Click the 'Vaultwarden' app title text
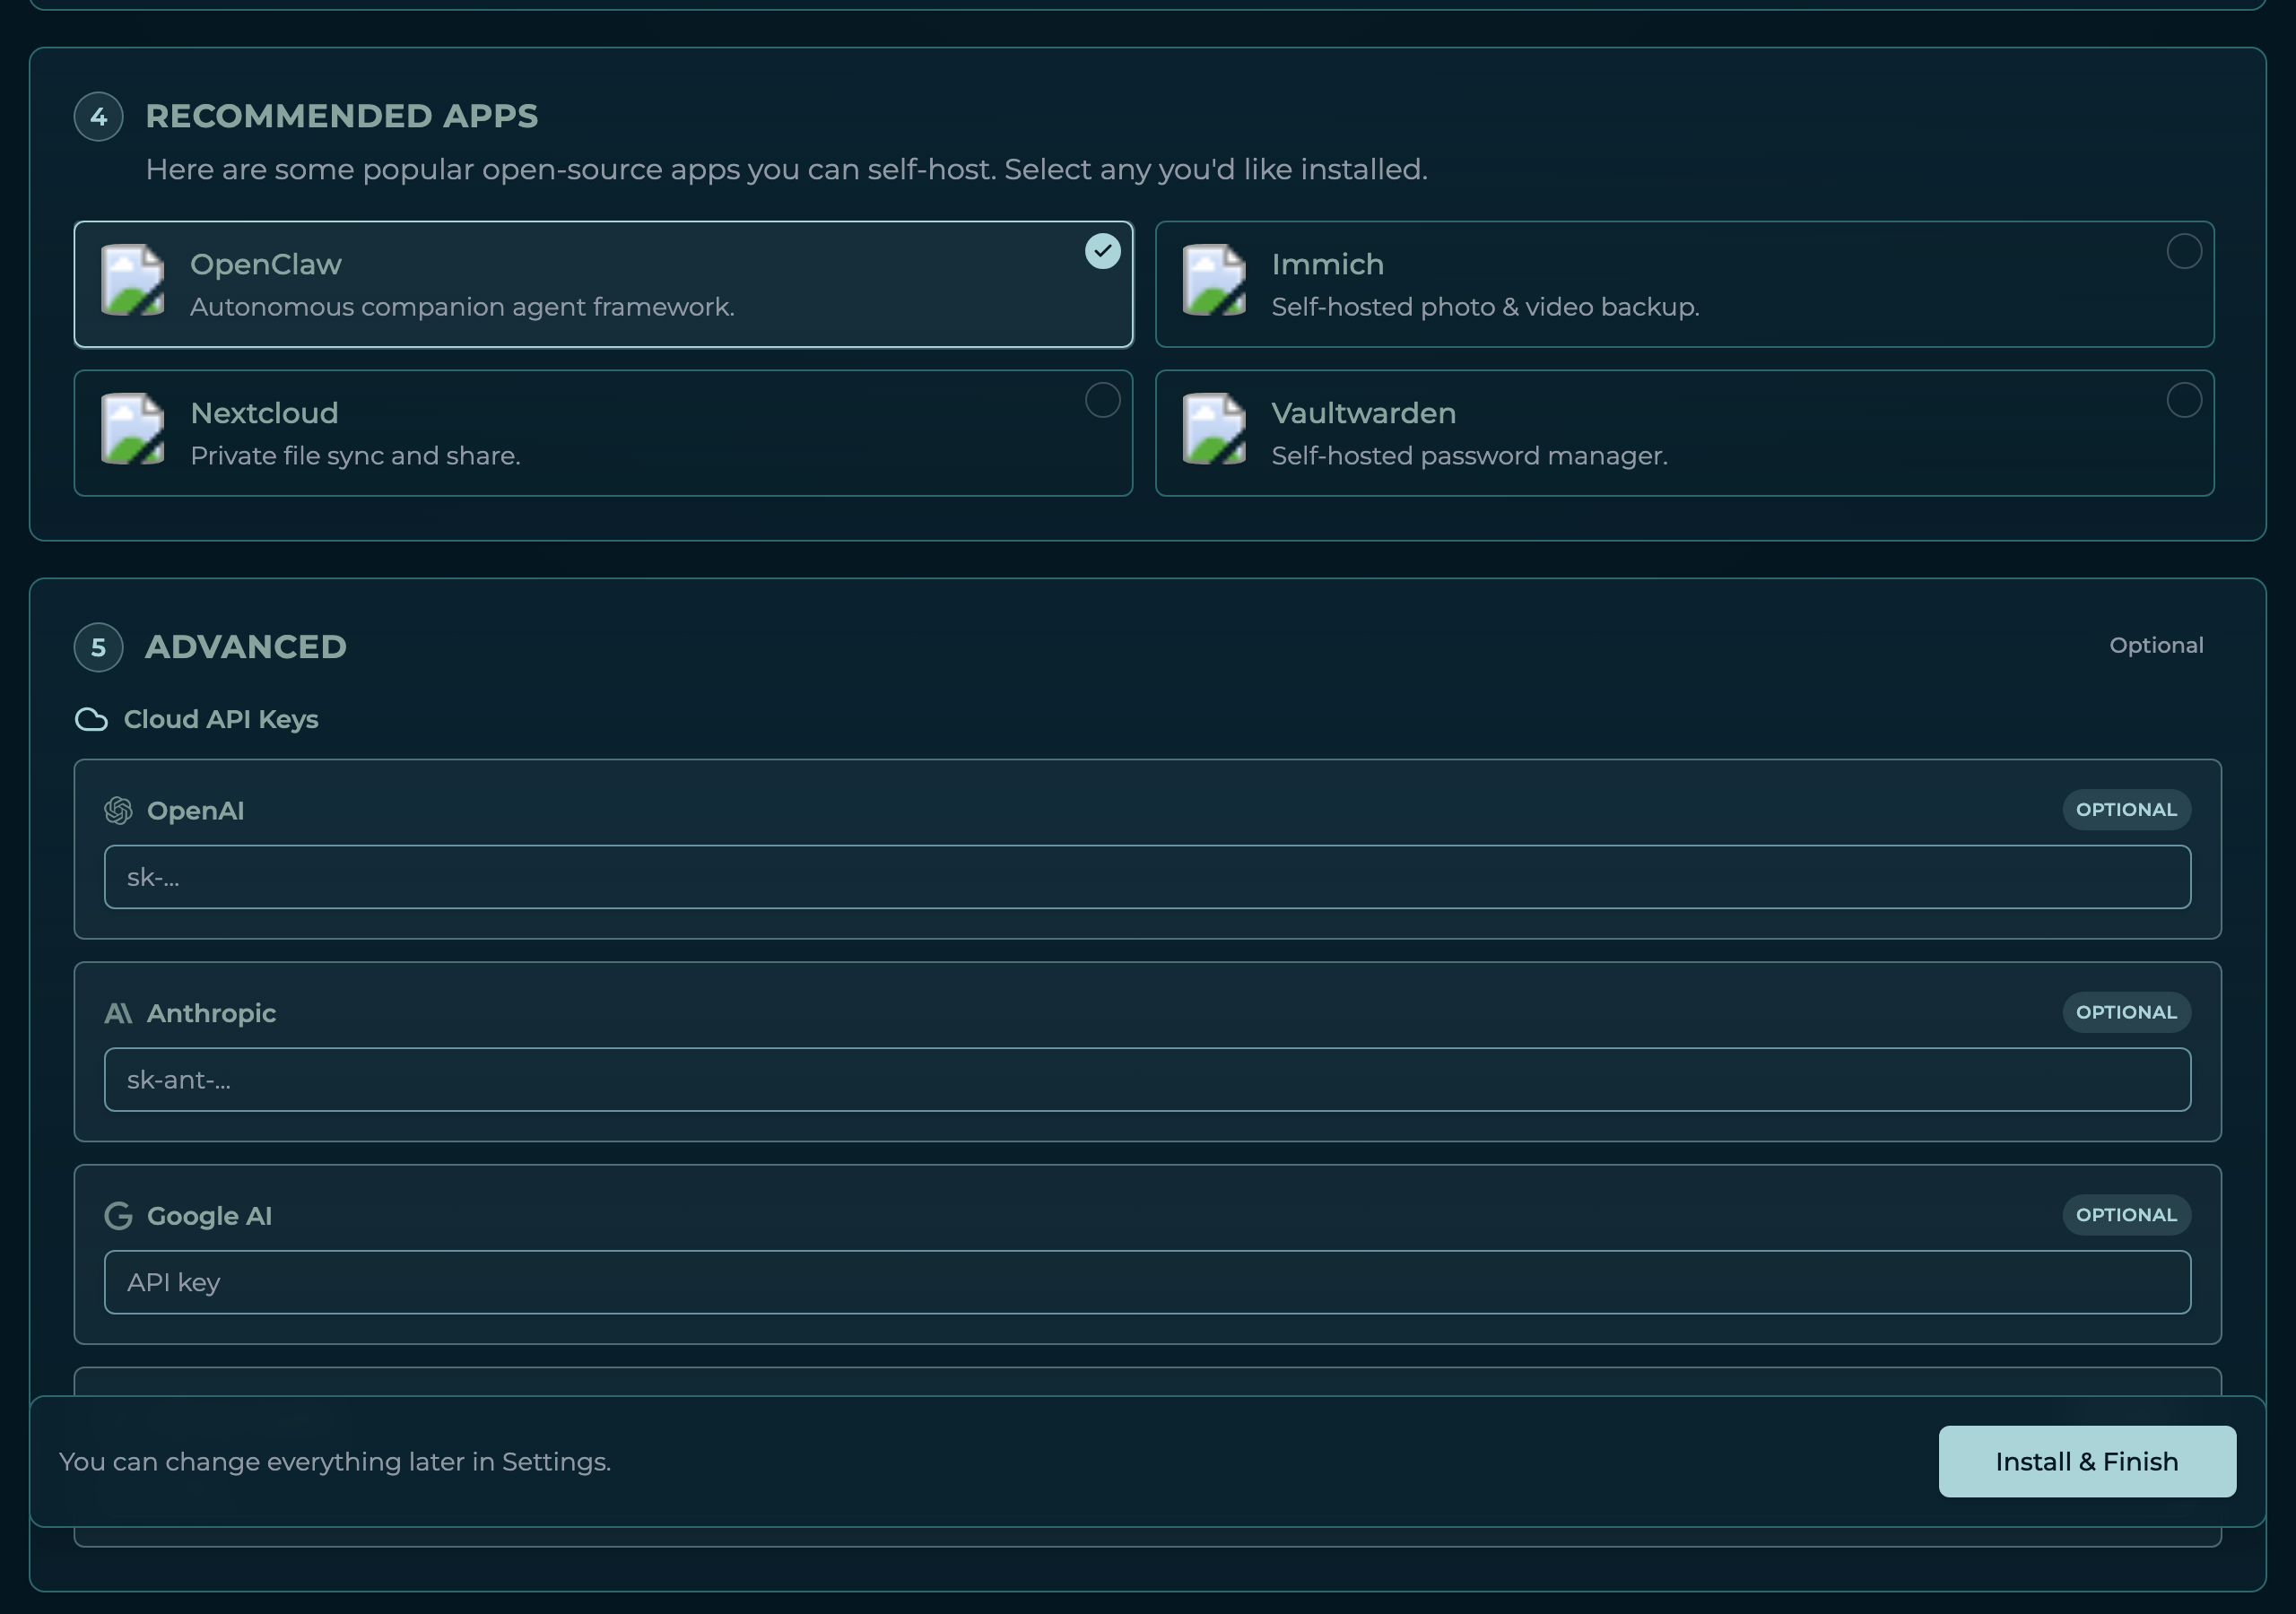The image size is (2296, 1614). click(1363, 413)
